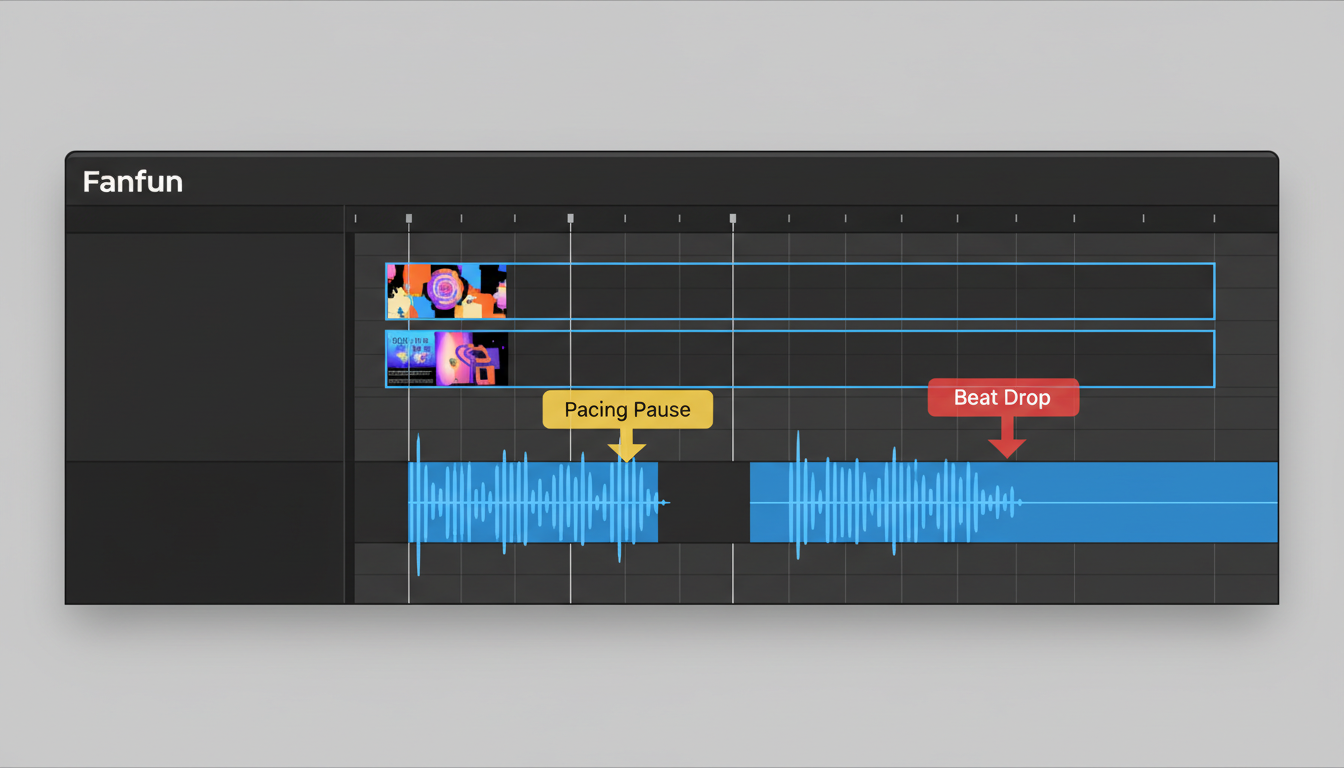
Task: Select the upper video clip's orange thumbnail
Action: [x=447, y=291]
